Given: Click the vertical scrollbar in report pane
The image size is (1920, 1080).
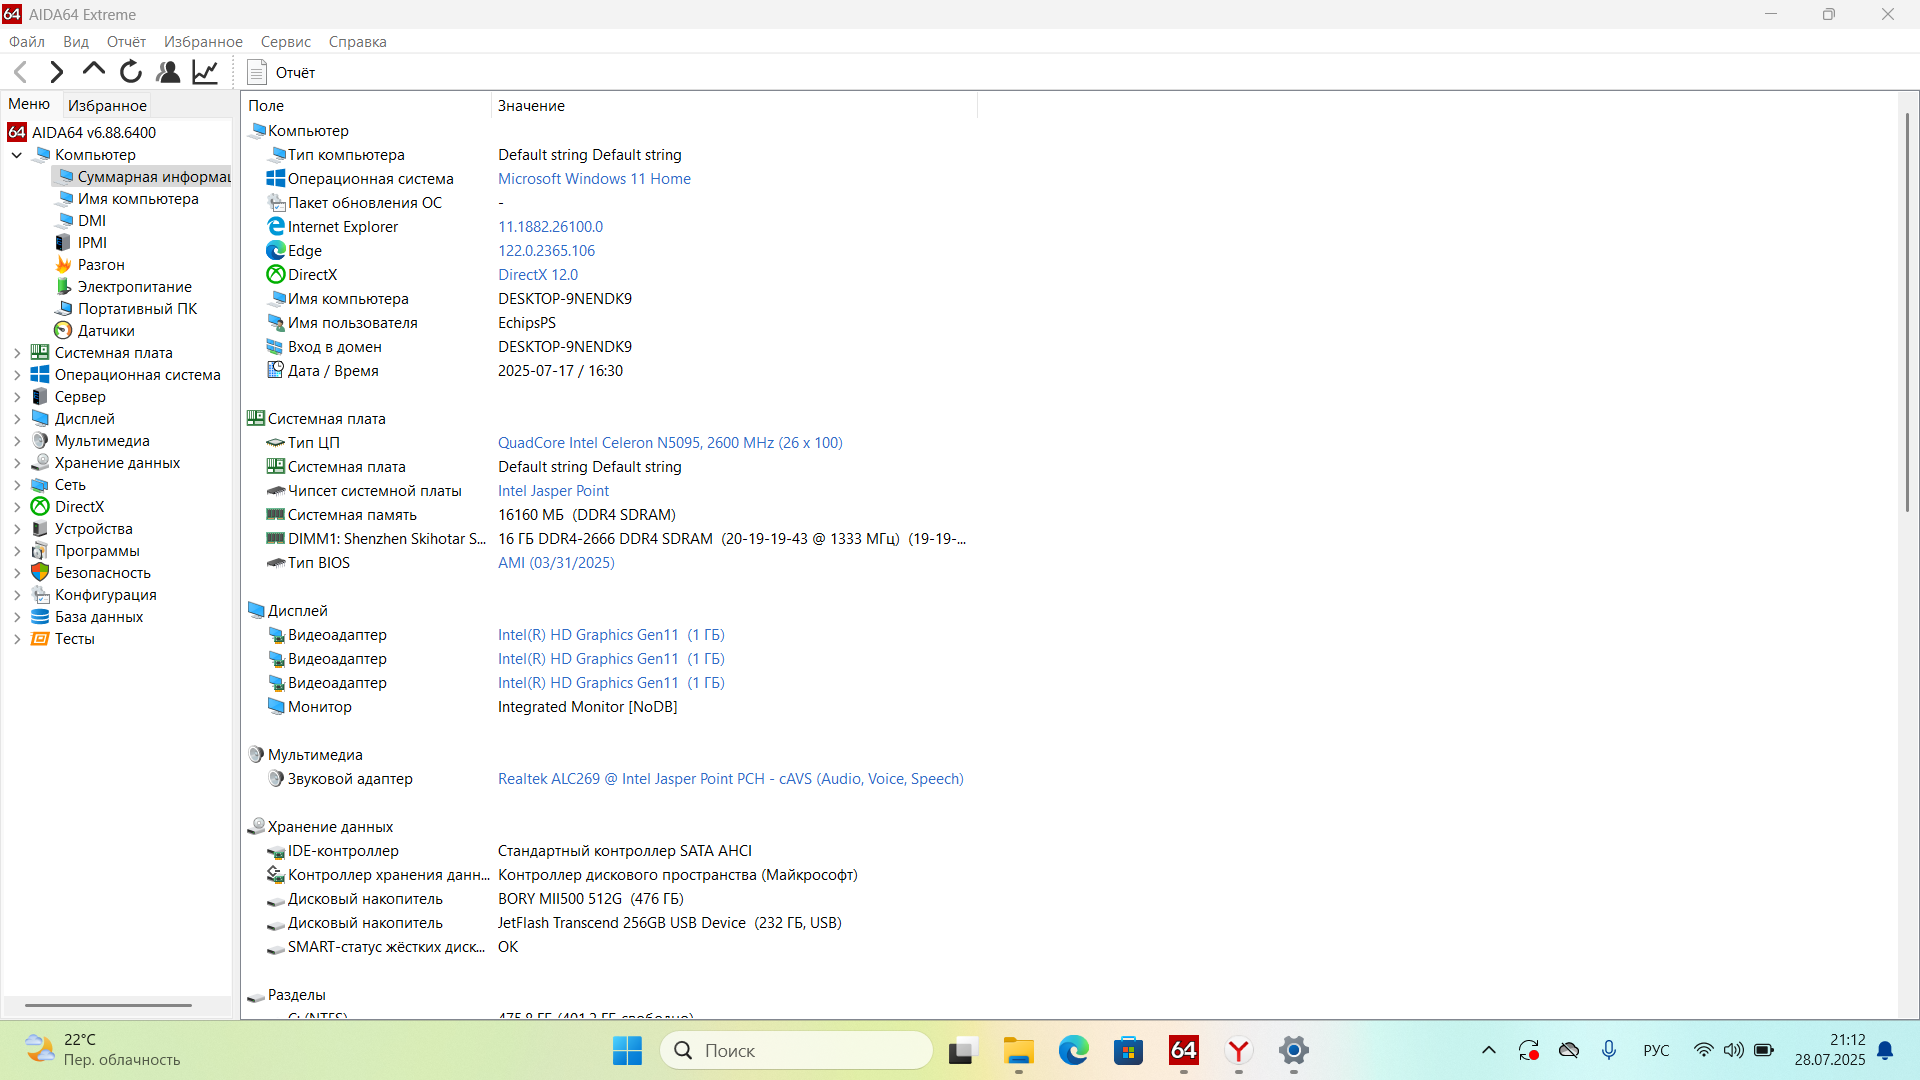Looking at the screenshot, I should pyautogui.click(x=1907, y=310).
